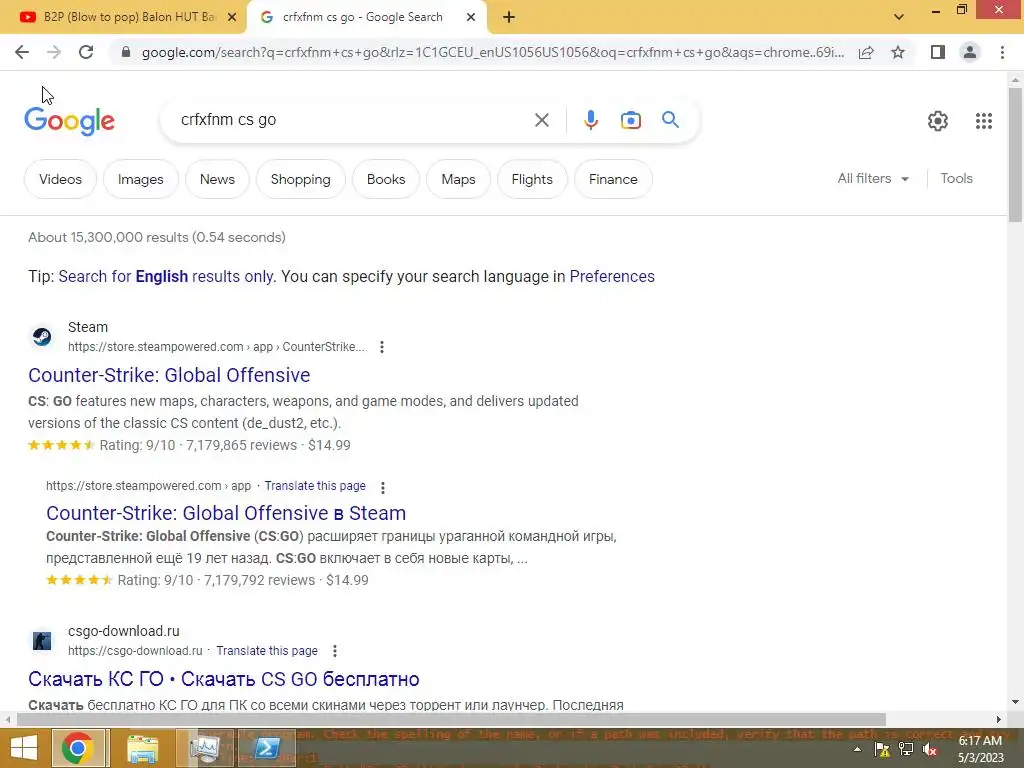This screenshot has height=768, width=1024.
Task: Open the performance monitor taskbar app
Action: point(205,748)
